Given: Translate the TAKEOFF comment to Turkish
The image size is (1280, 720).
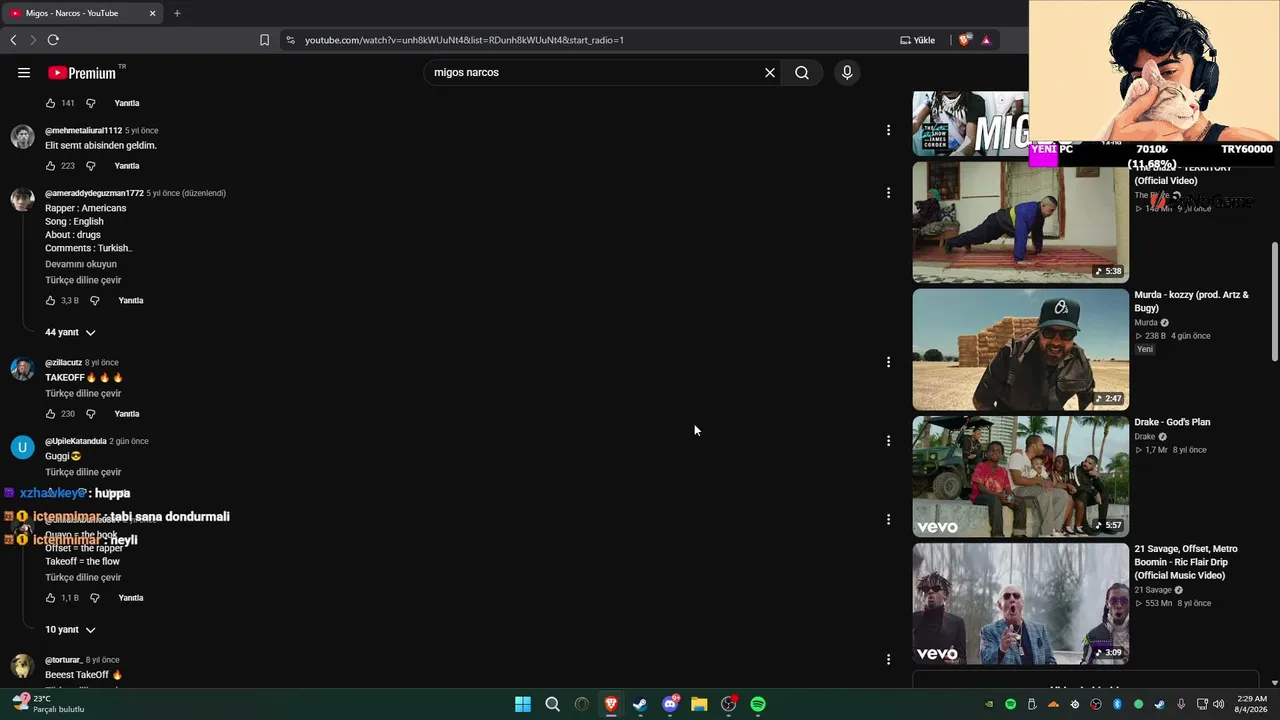Looking at the screenshot, I should 83,393.
